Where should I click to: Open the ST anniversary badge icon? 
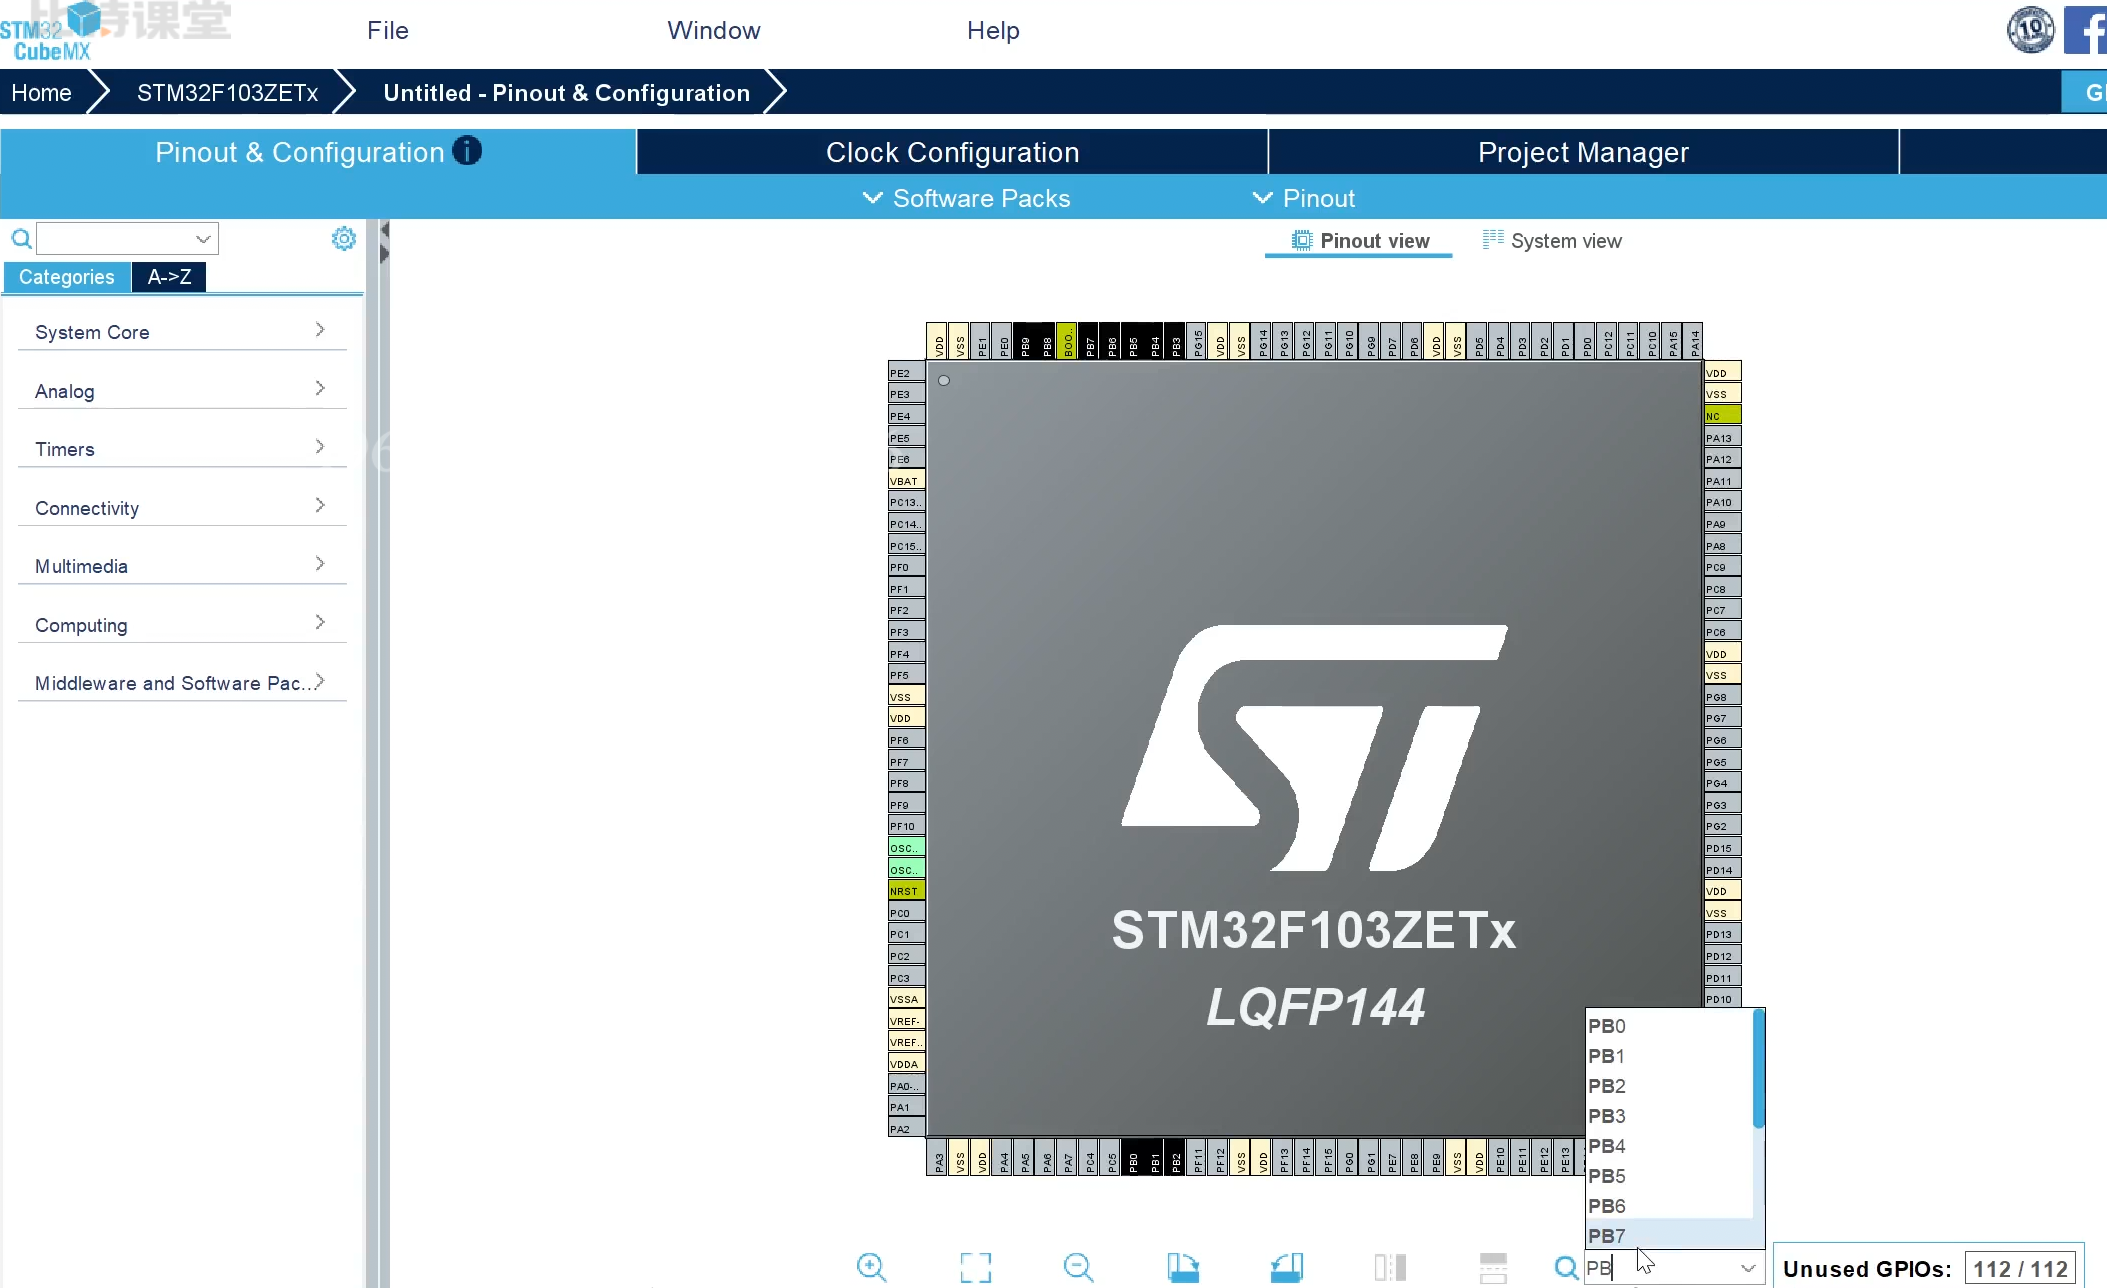point(2030,30)
